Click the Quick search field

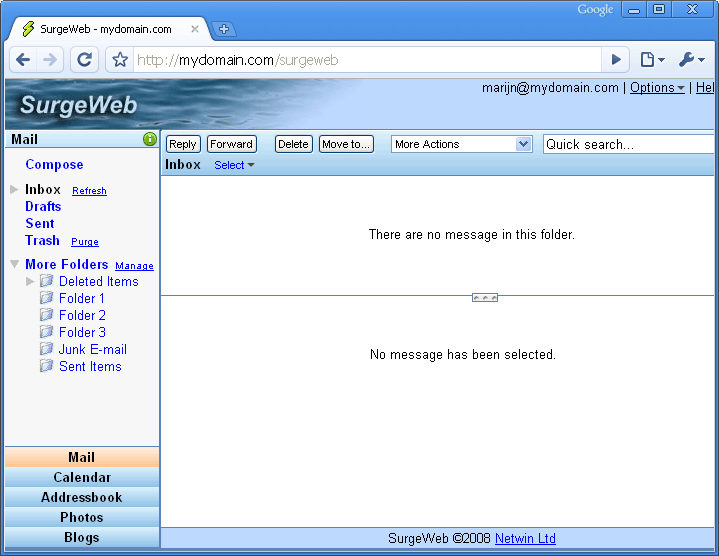pyautogui.click(x=628, y=144)
